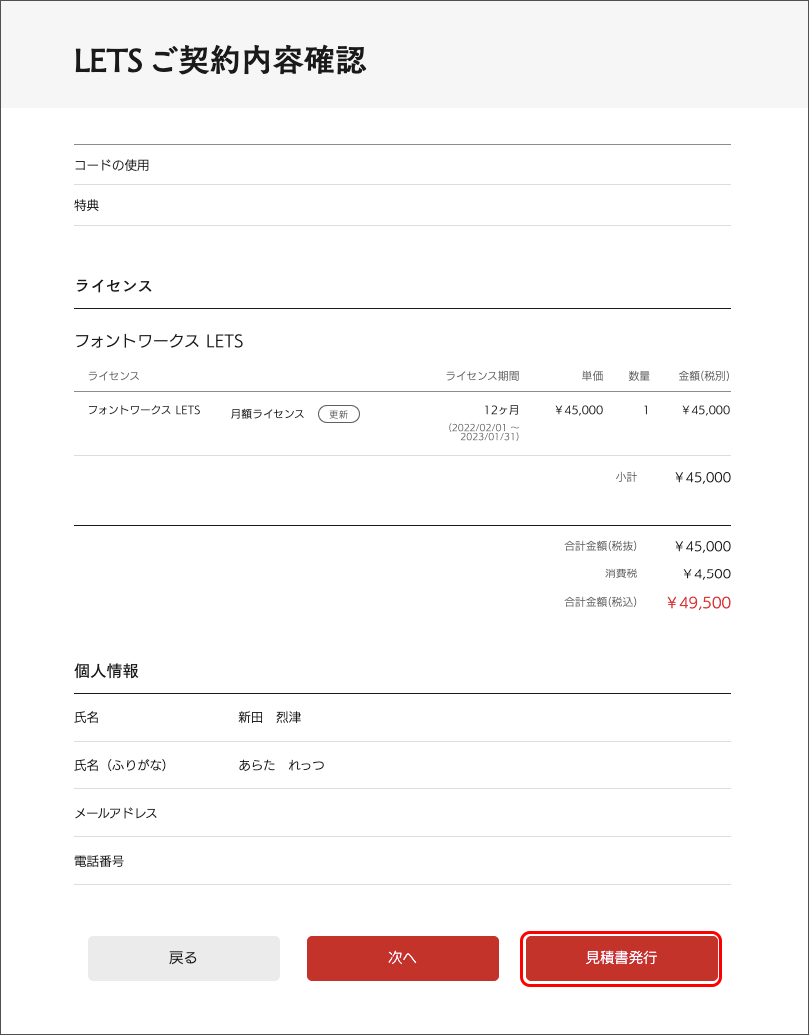Click the 金額(税別) column header
Screen dimensions: 809x1035
[704, 376]
